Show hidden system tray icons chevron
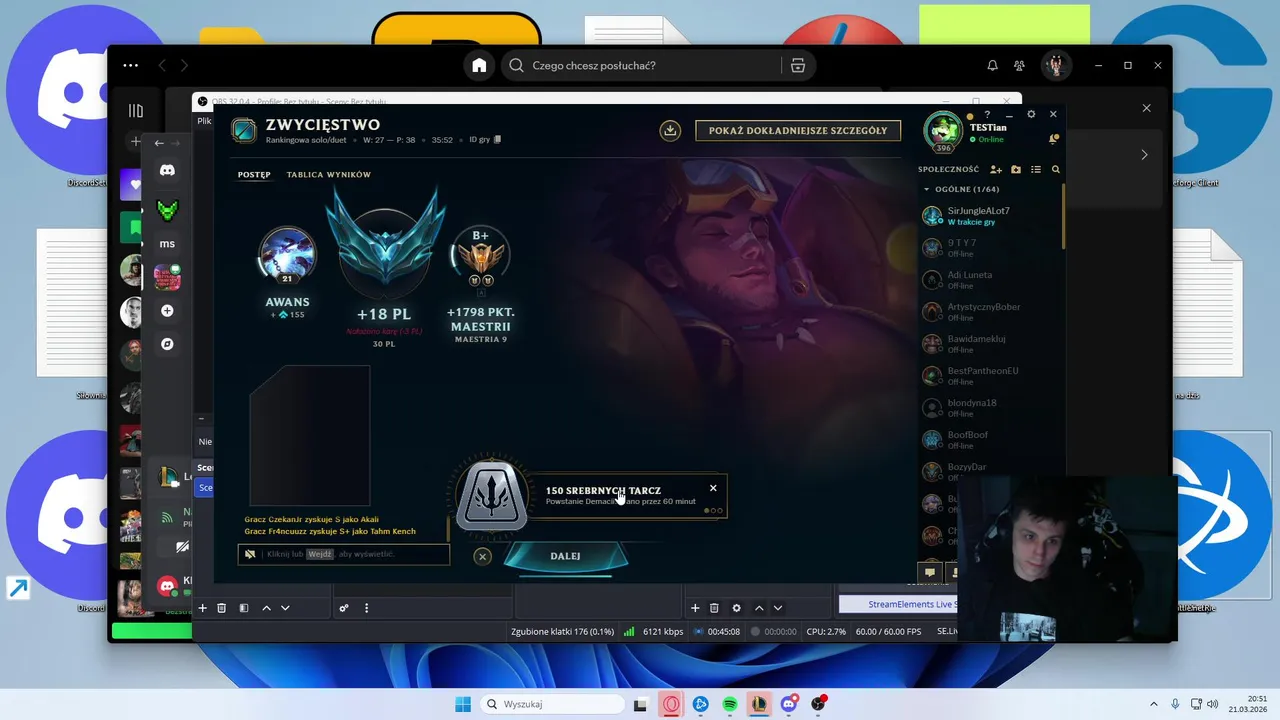 (x=1153, y=704)
